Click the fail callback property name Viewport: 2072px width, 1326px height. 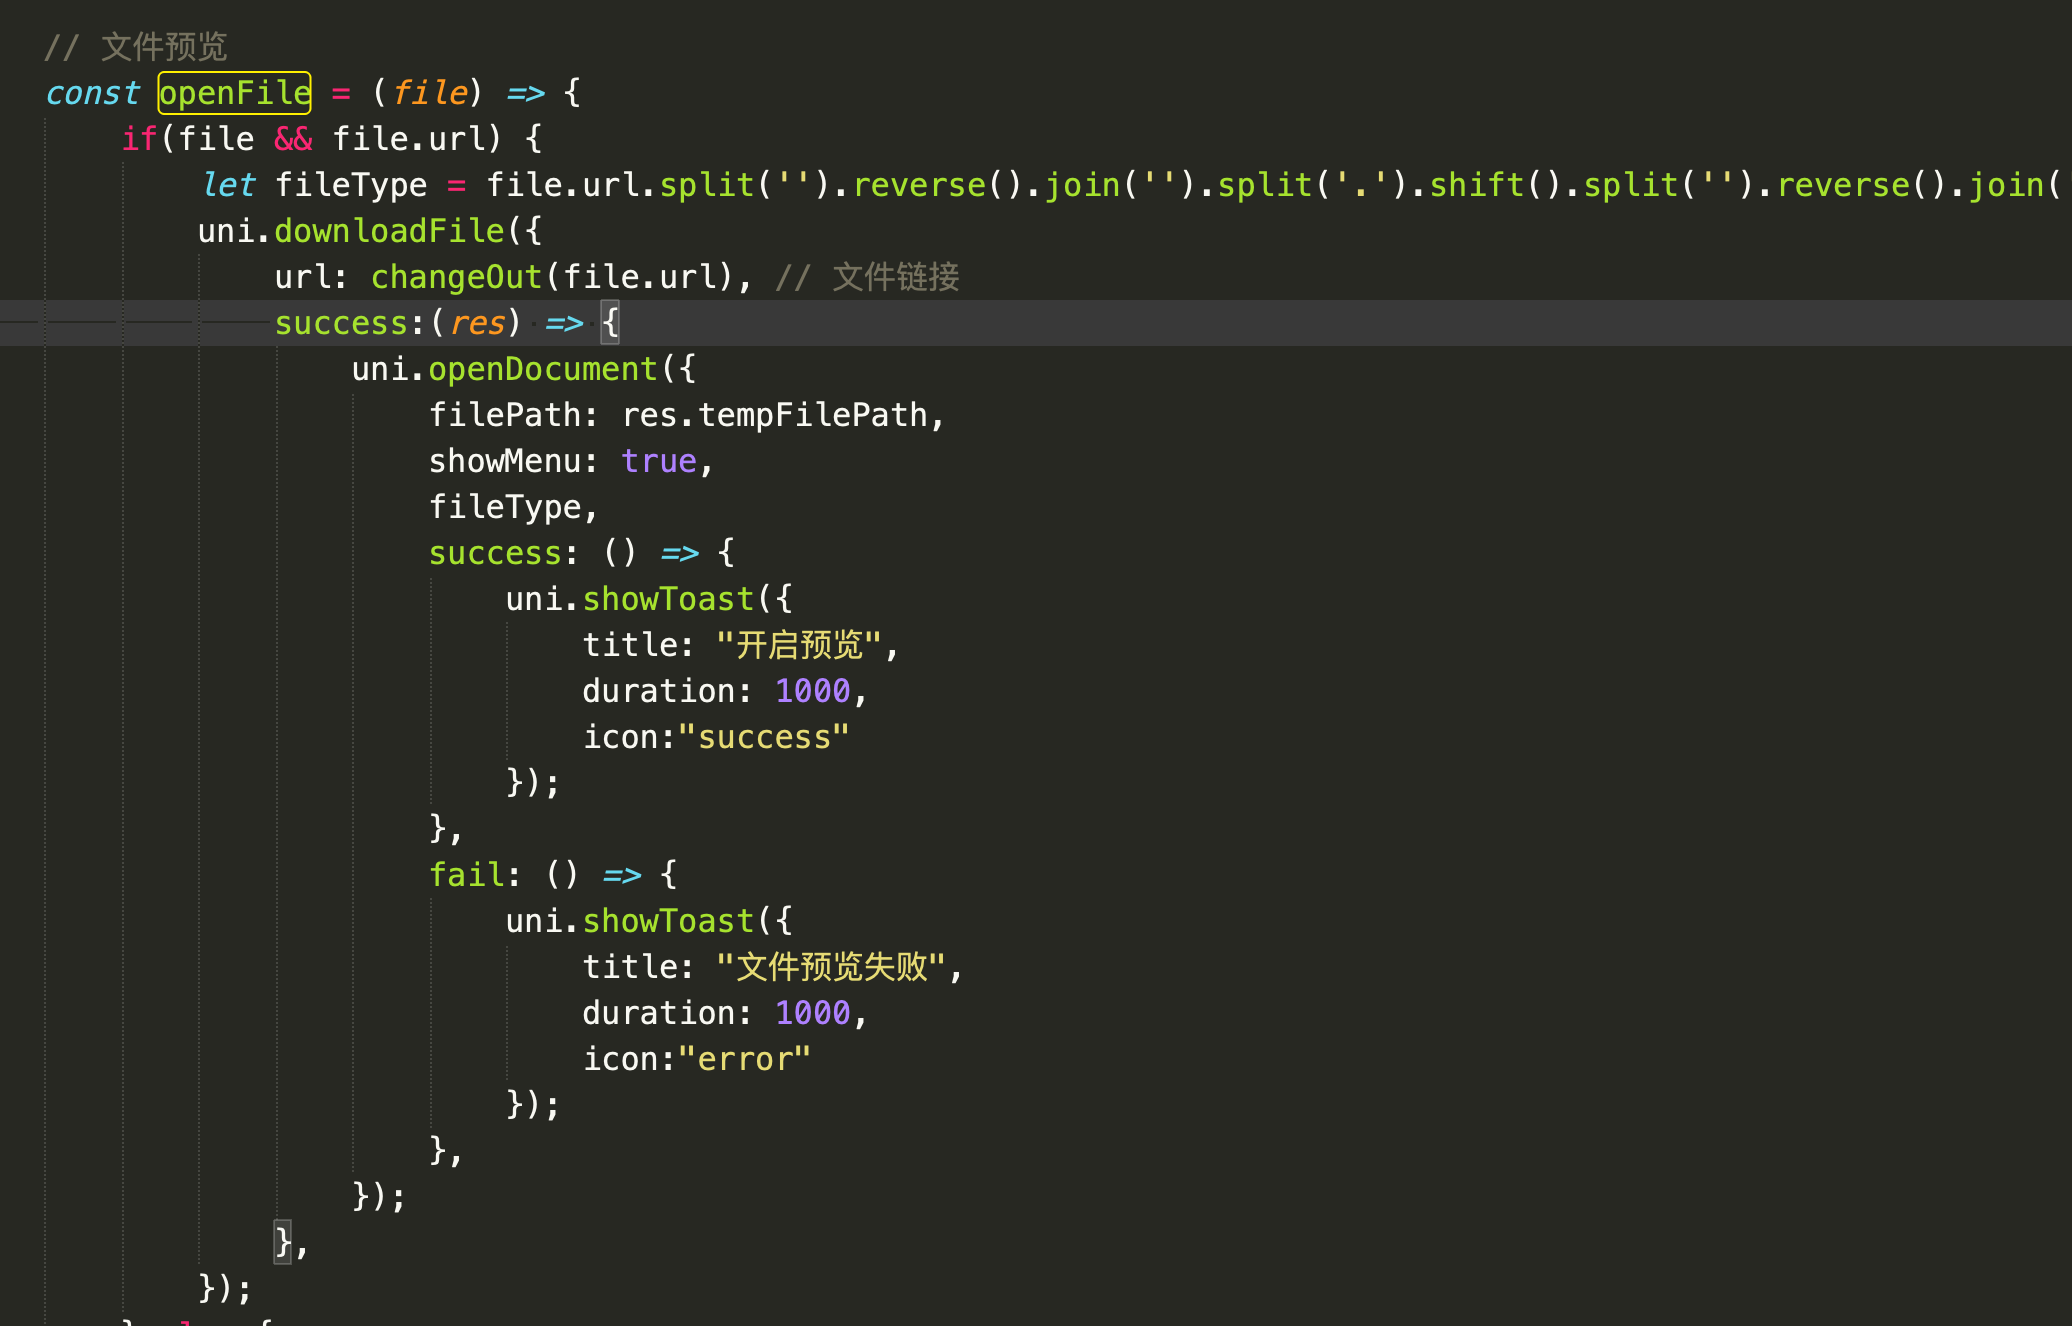click(x=467, y=875)
